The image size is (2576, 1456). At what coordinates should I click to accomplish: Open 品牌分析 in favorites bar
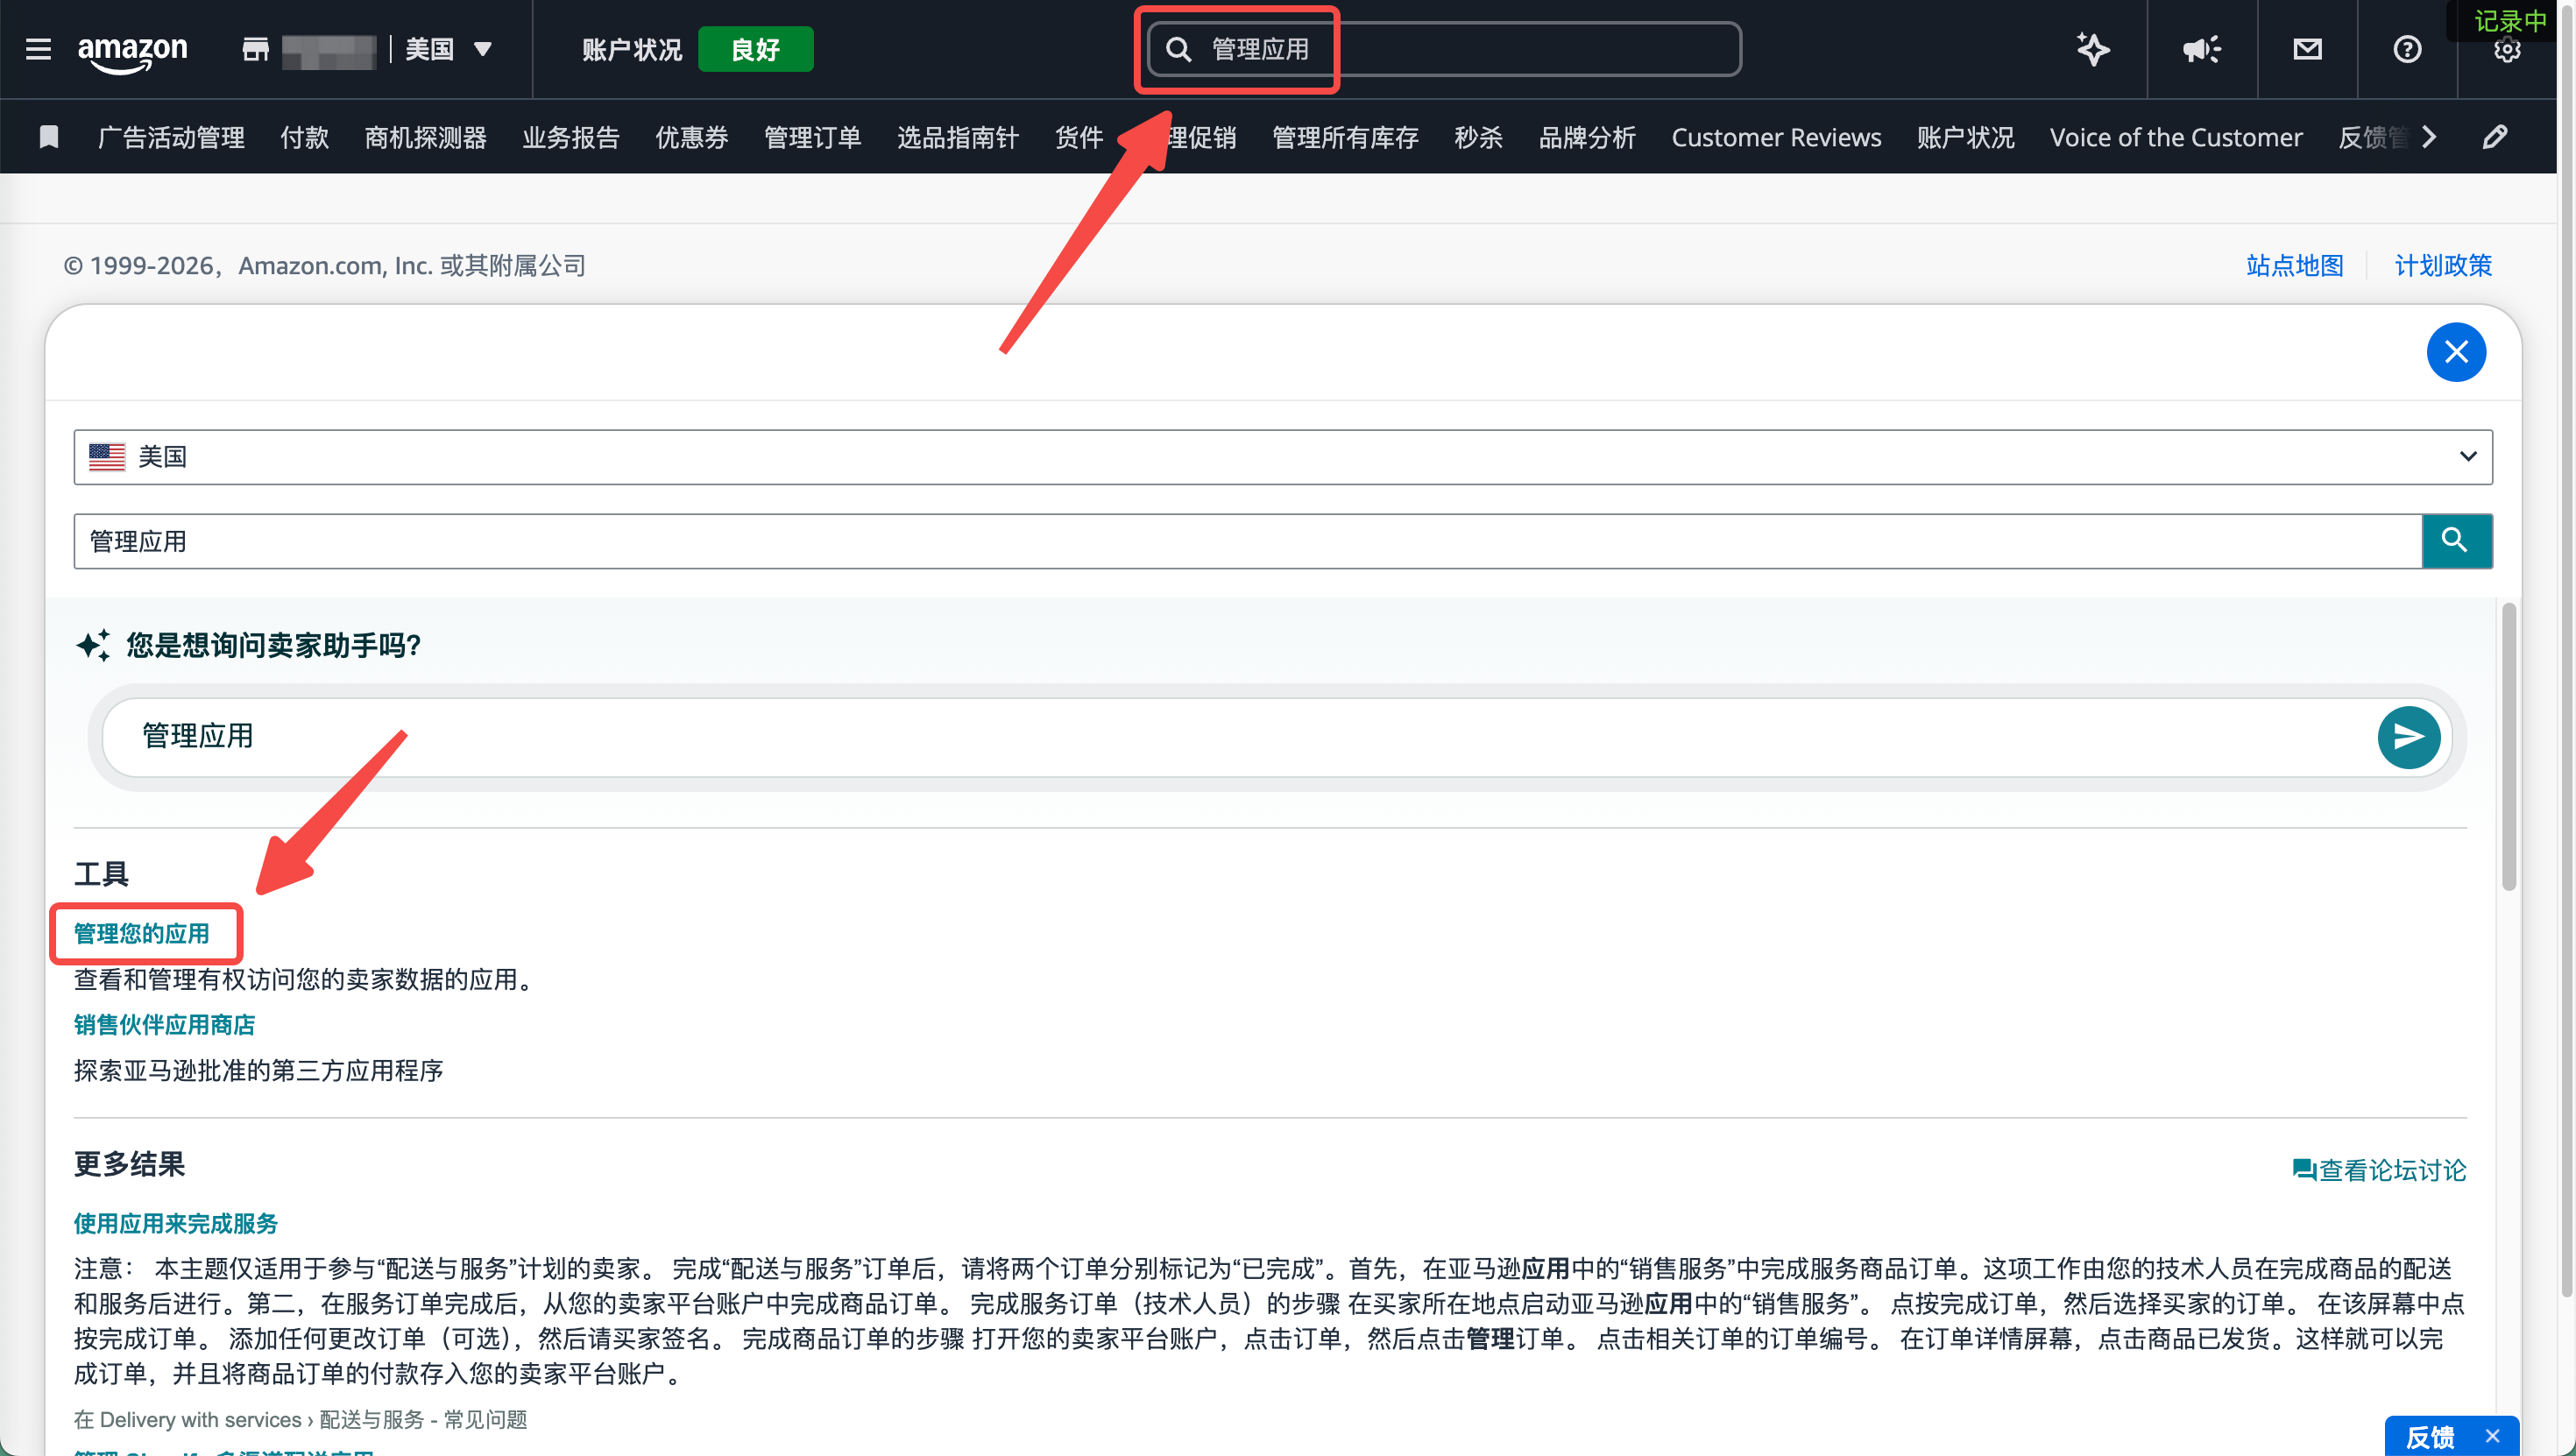point(1587,138)
